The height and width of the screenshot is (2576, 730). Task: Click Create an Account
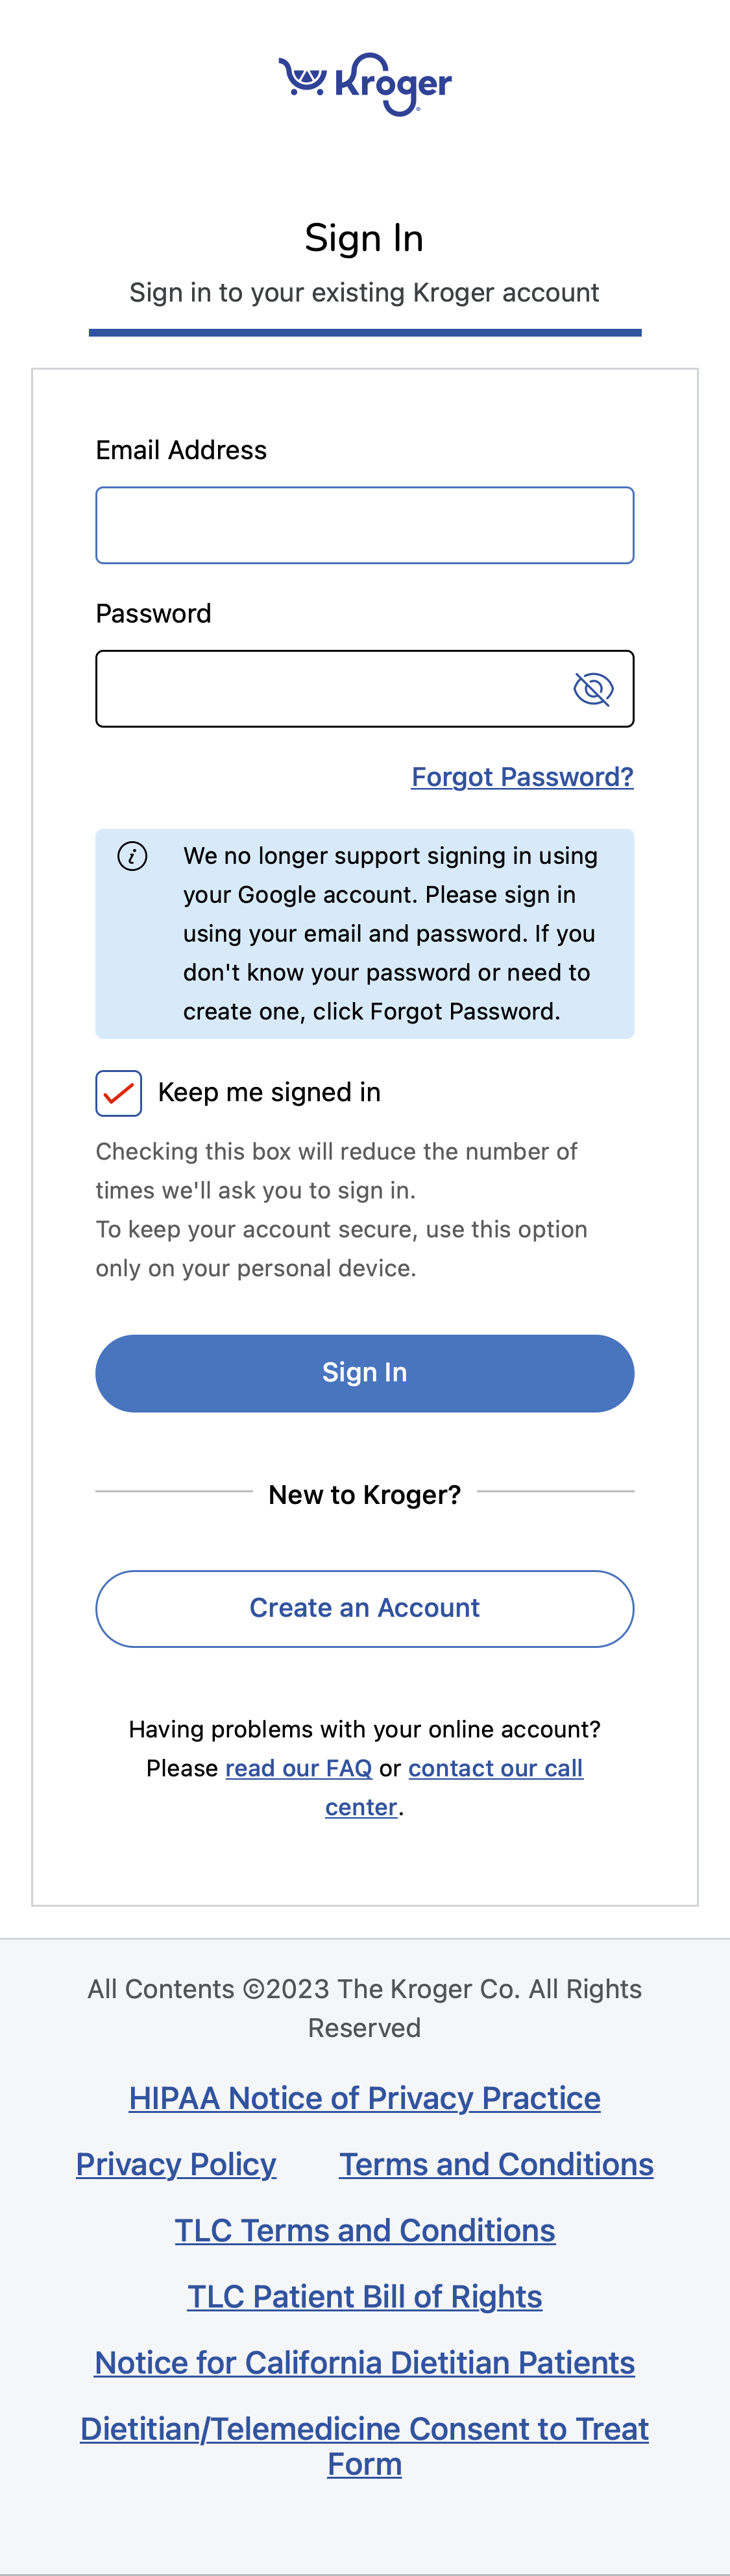[364, 1608]
